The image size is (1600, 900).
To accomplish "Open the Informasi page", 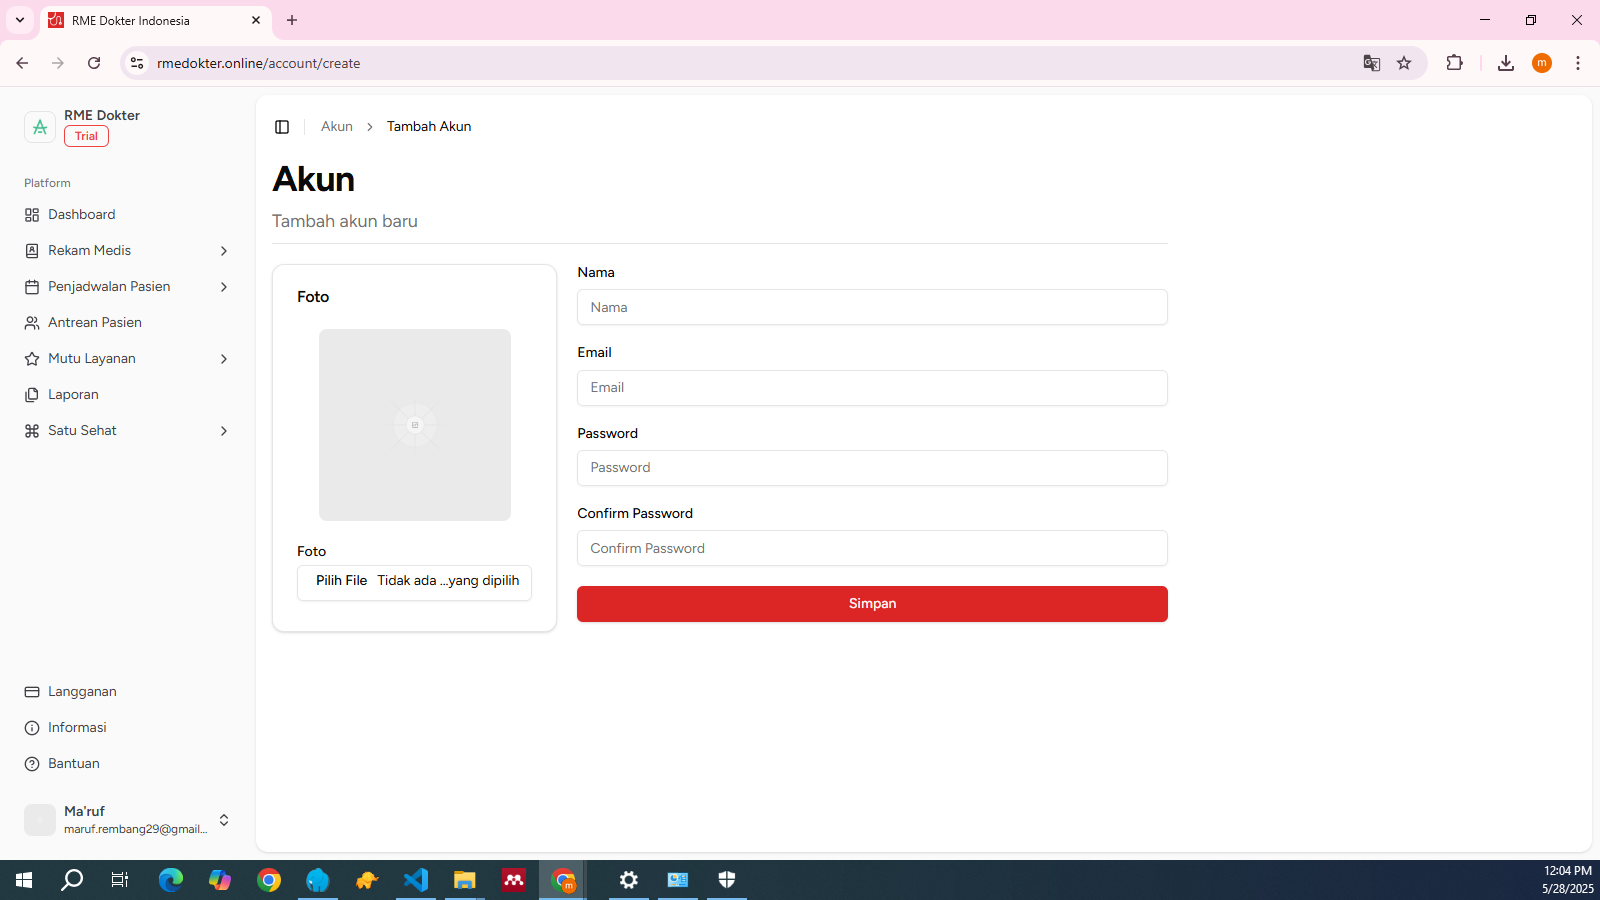I will [x=77, y=728].
